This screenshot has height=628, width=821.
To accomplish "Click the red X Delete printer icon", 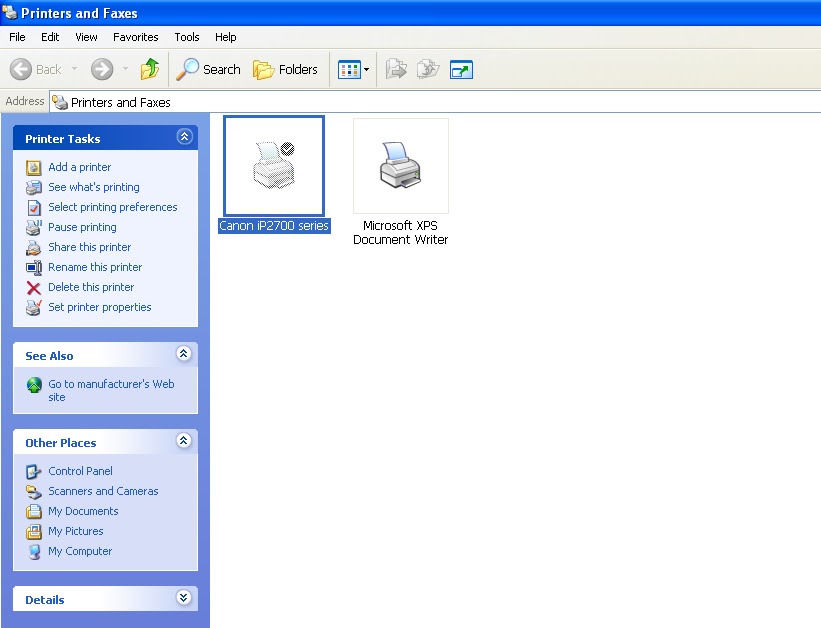I will (34, 288).
